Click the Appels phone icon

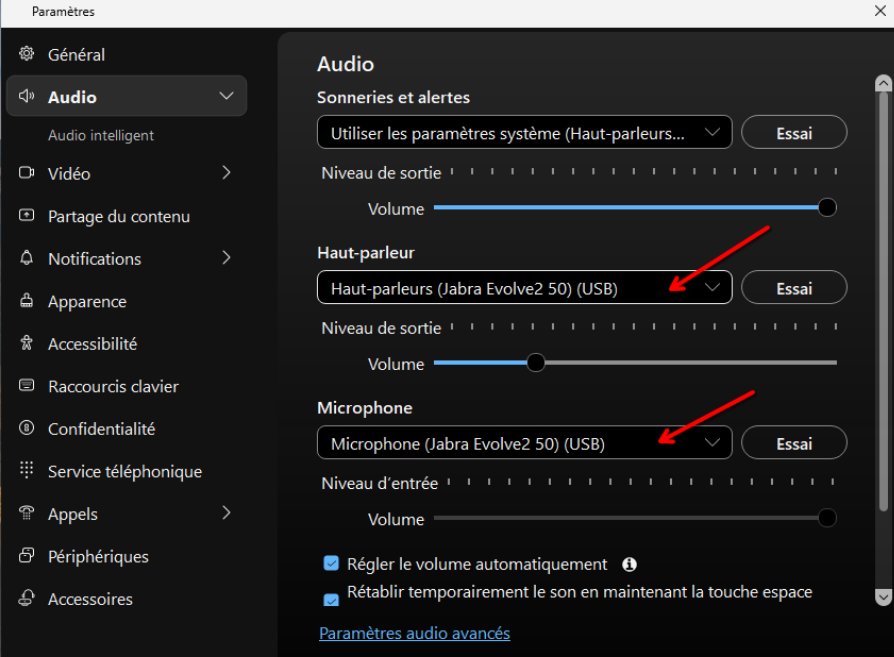click(26, 512)
